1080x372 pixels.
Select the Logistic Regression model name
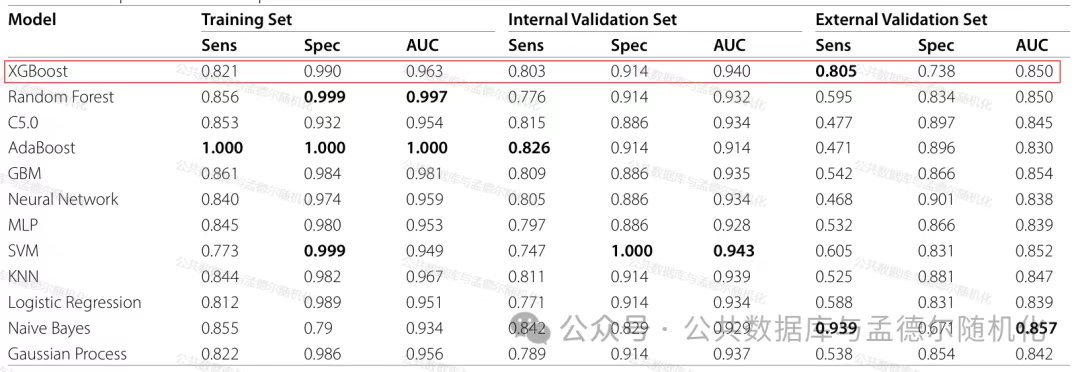pyautogui.click(x=74, y=302)
